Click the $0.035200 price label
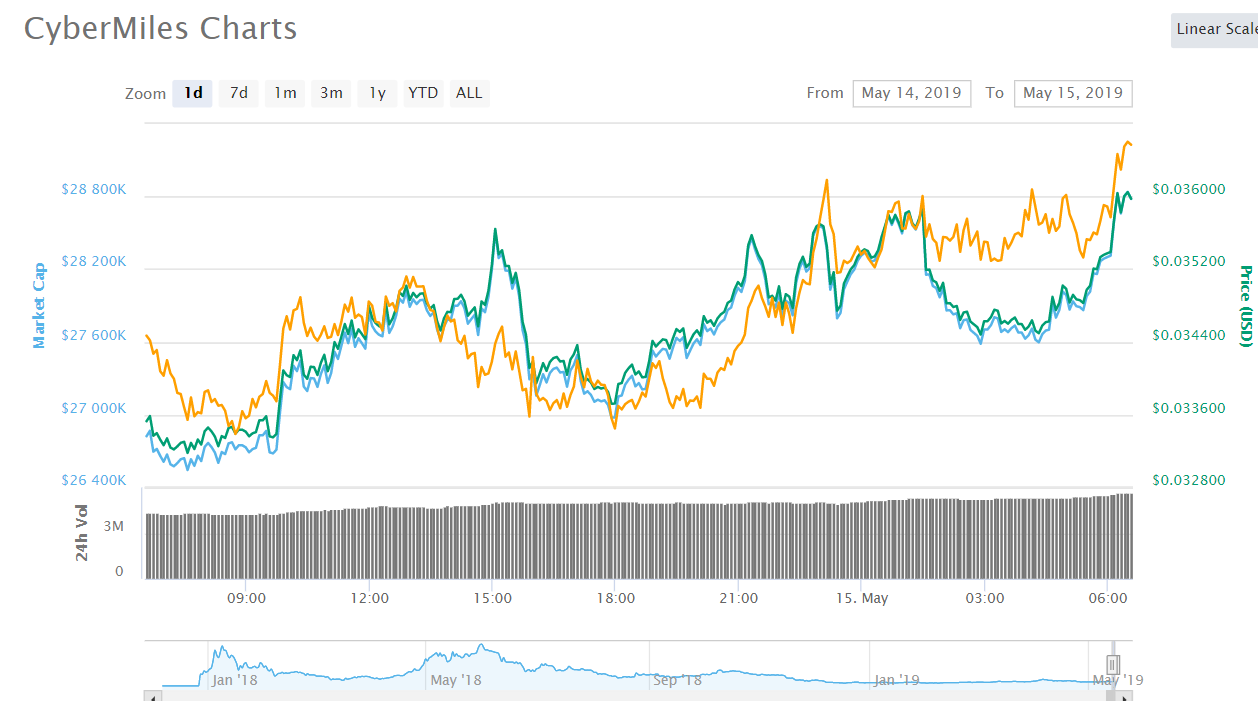The width and height of the screenshot is (1258, 701). 1189,262
